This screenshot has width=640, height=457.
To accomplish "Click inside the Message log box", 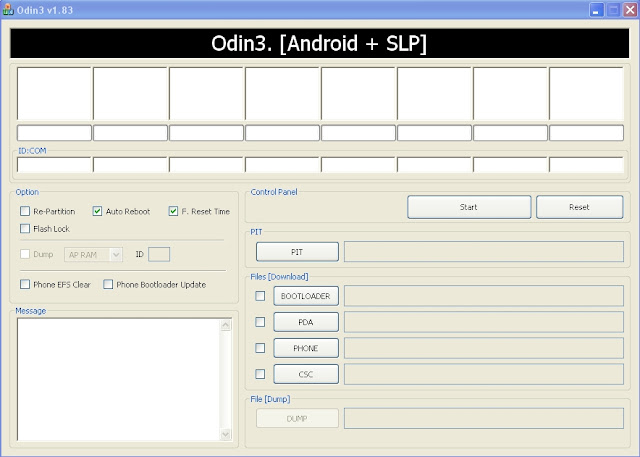I will tap(118, 379).
